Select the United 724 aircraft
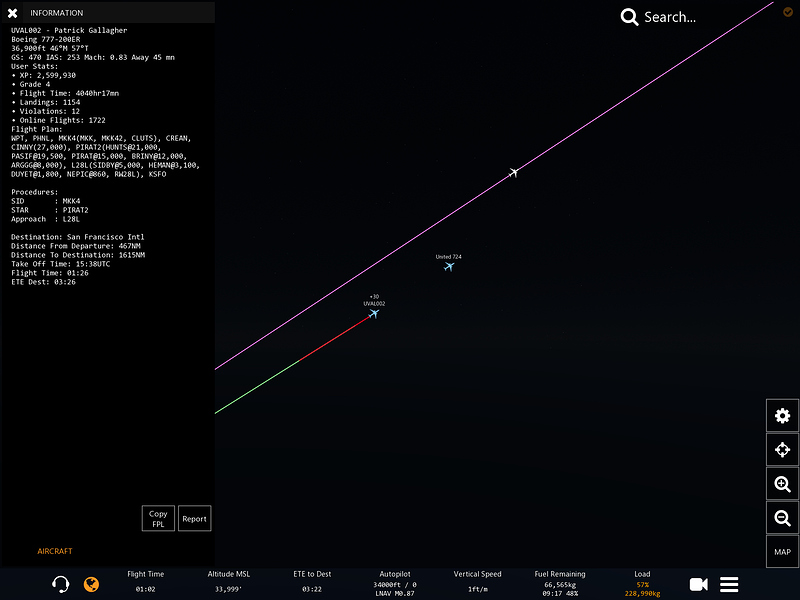800x600 pixels. [449, 266]
